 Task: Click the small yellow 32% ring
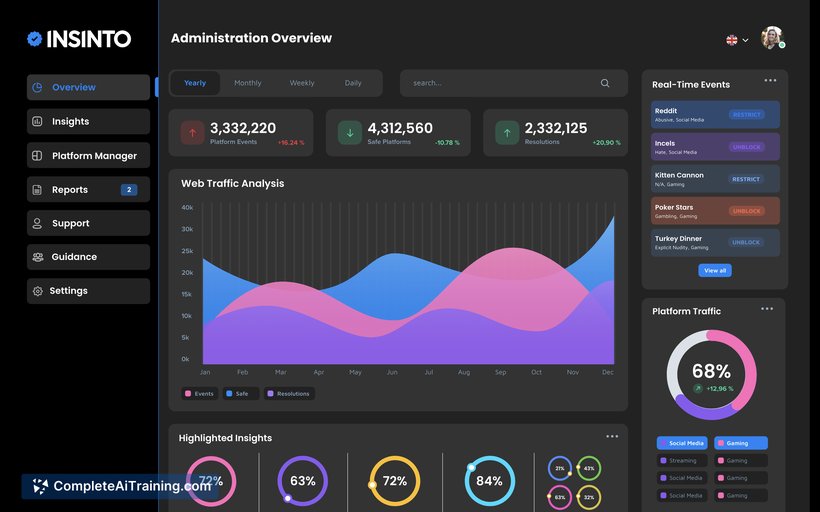(x=589, y=497)
